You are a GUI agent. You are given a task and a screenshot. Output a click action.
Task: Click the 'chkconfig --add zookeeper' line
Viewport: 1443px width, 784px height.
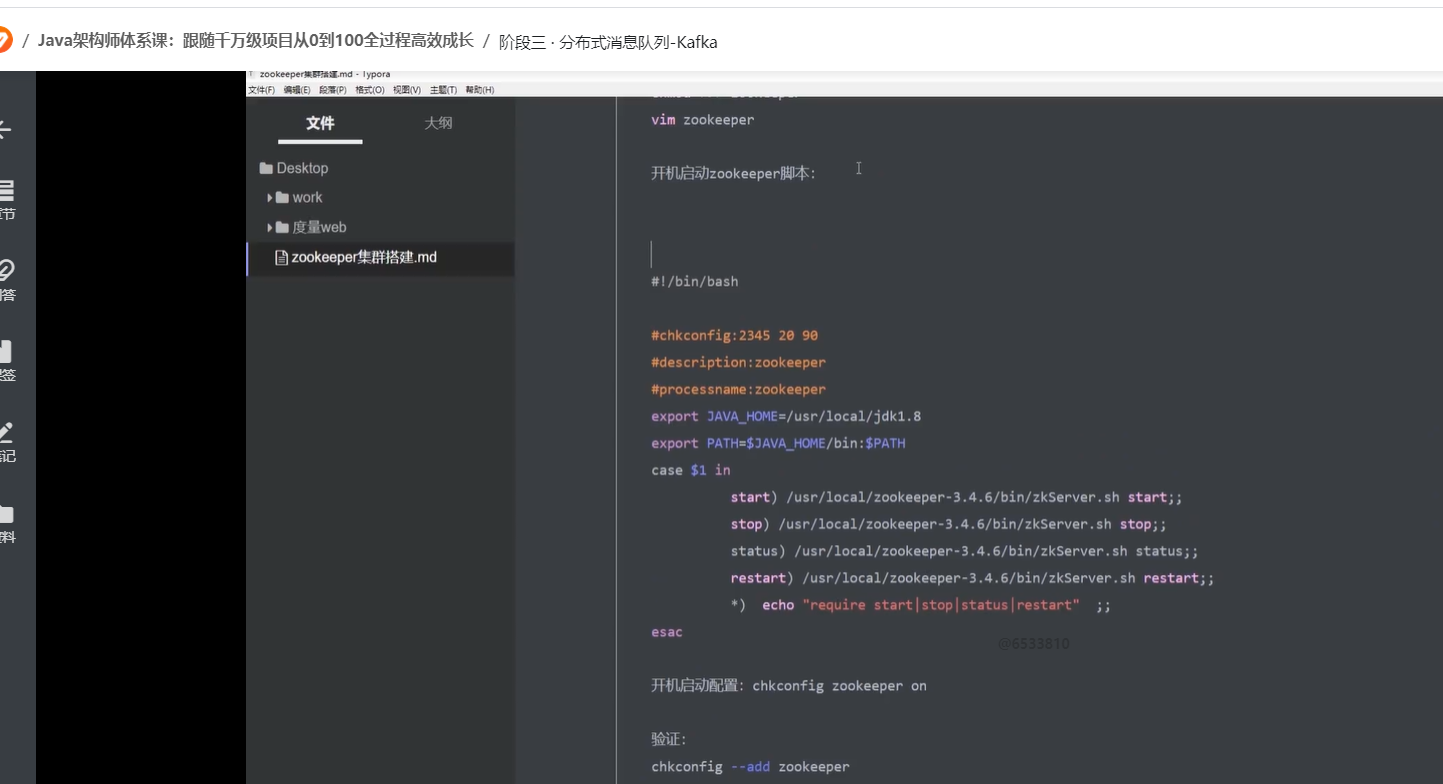click(x=750, y=767)
